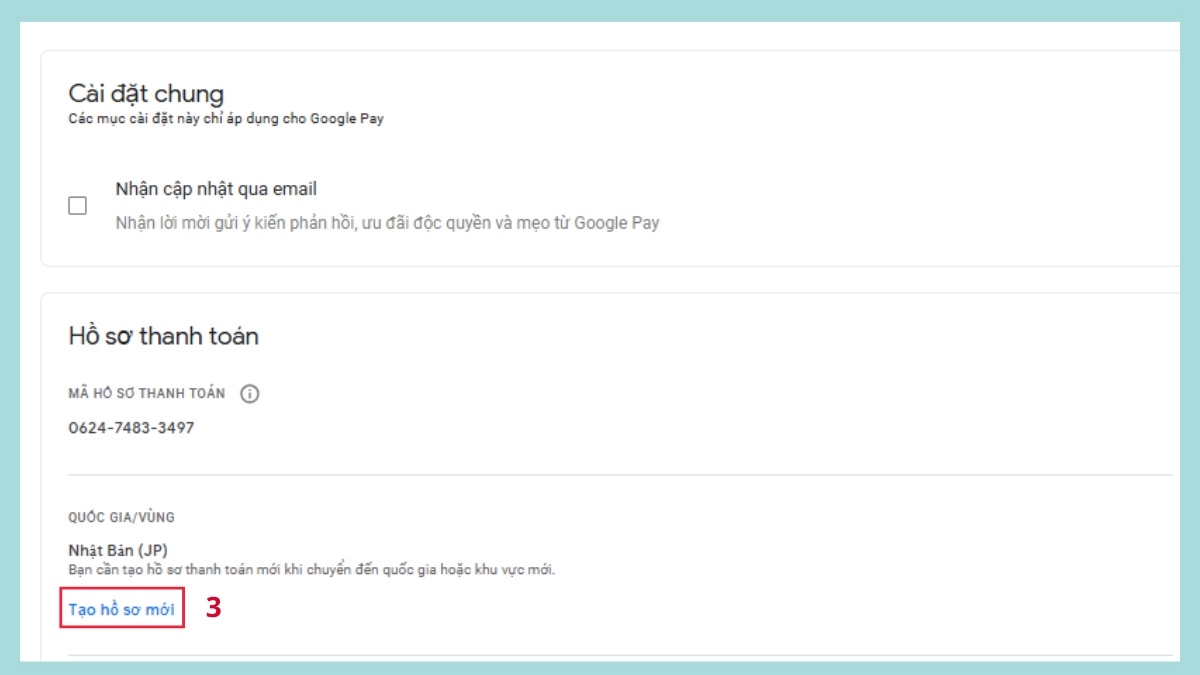Click the info icon beside Mã hồ sơ thanh toán

pyautogui.click(x=250, y=393)
